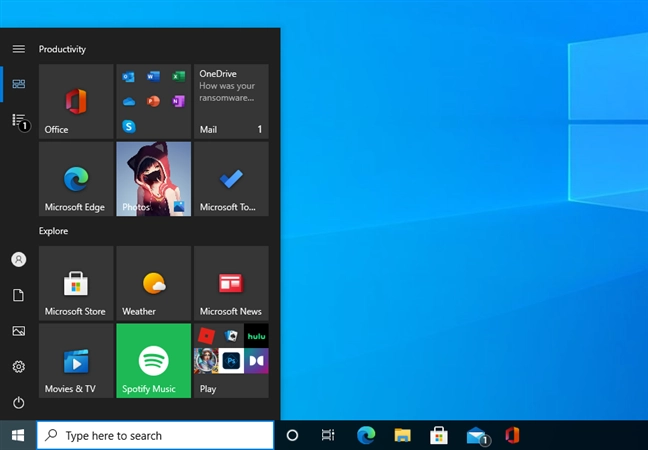The image size is (648, 450).
Task: Launch Excel from the Office folder tile
Action: [179, 76]
